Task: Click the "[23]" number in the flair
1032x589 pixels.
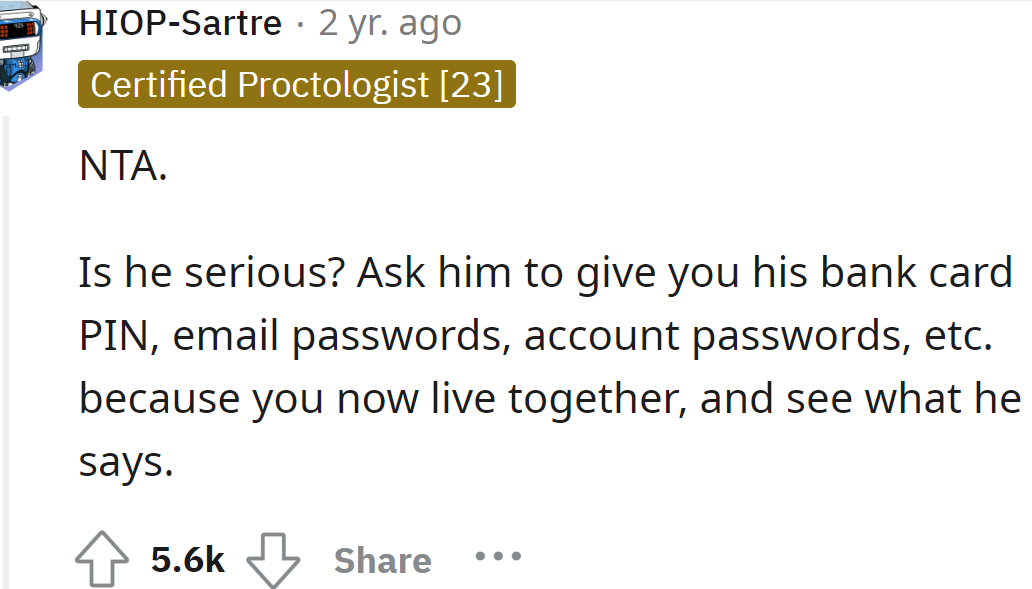Action: click(x=471, y=85)
